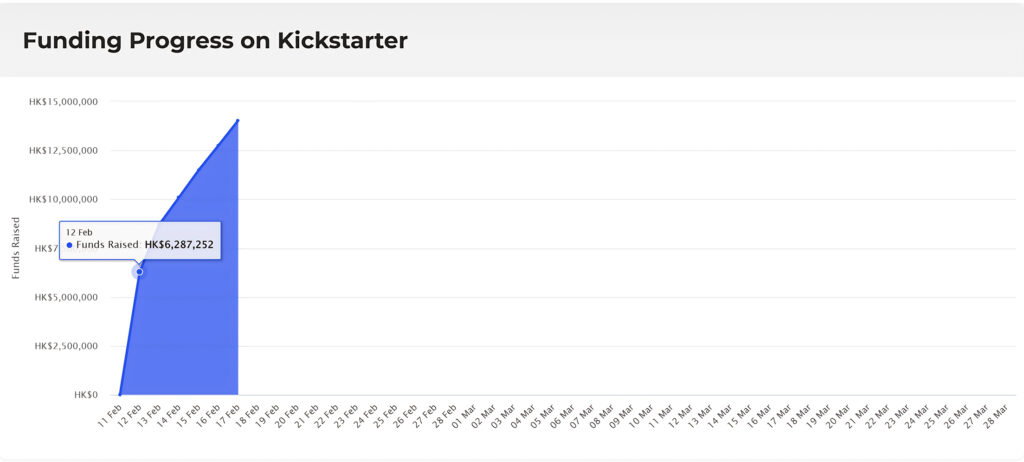Click the '11 Feb' x-axis date label
The height and width of the screenshot is (462, 1024).
click(x=110, y=415)
